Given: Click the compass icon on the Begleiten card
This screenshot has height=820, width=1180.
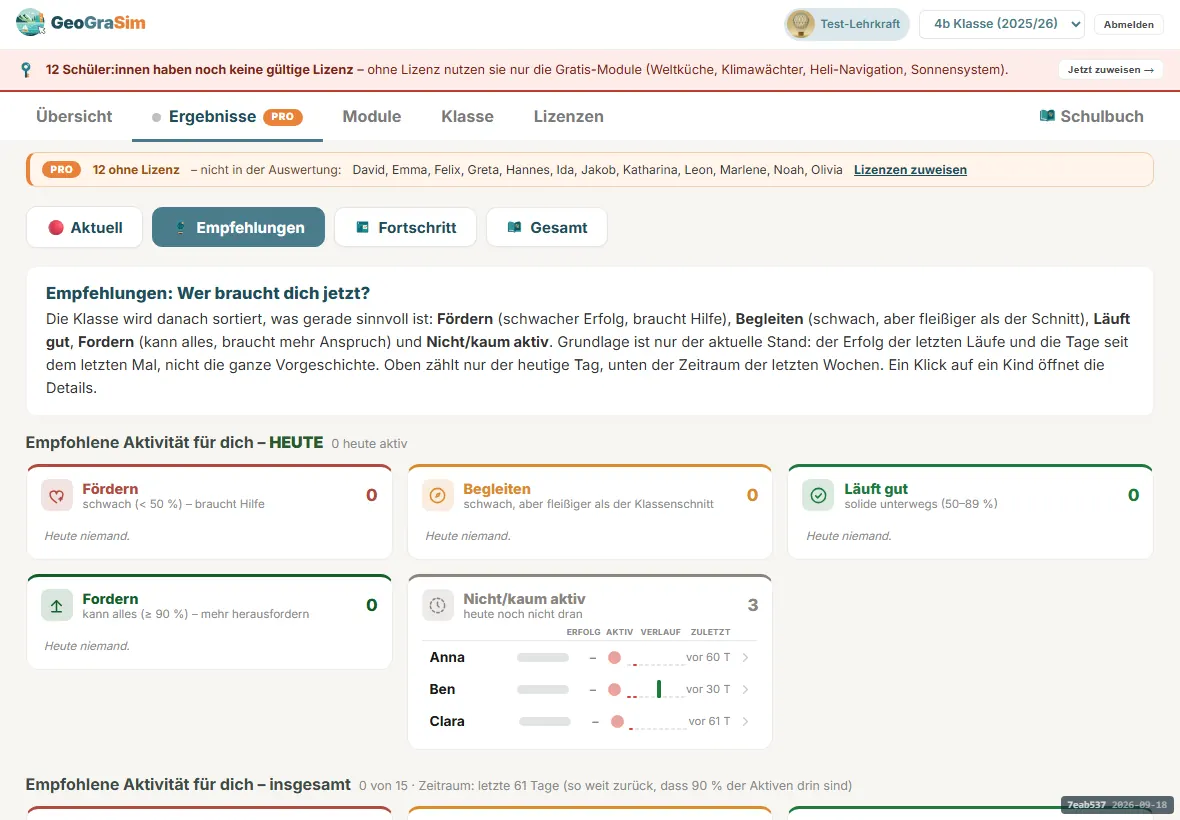Looking at the screenshot, I should click(x=437, y=495).
